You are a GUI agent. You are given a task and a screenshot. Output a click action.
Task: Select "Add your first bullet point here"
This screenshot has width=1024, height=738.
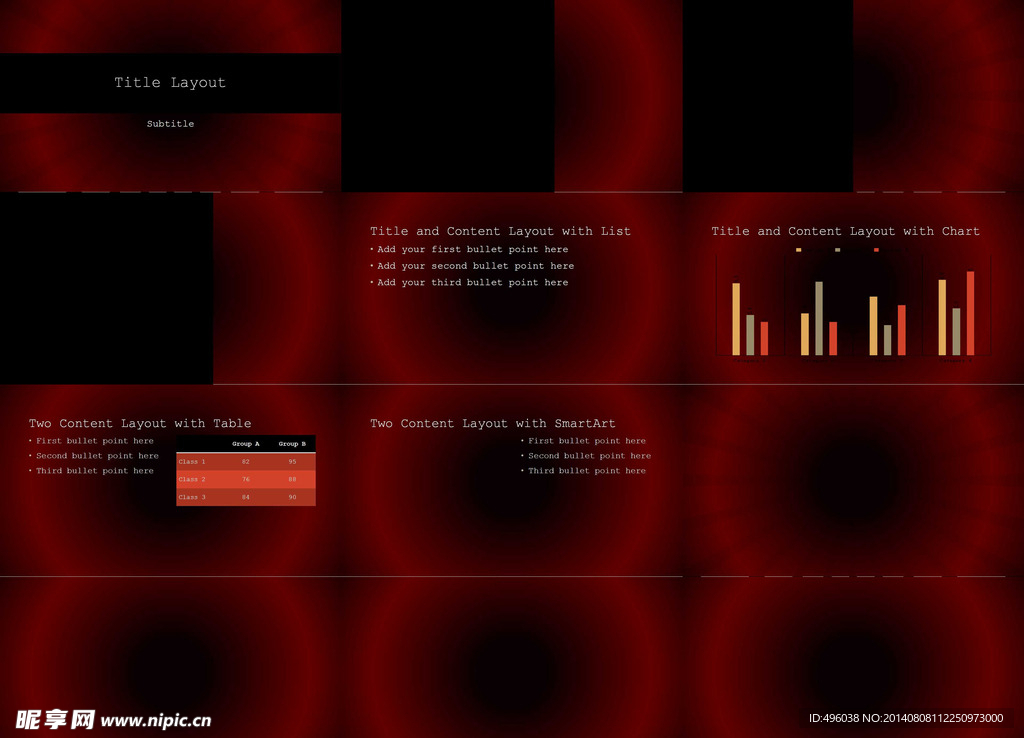tap(472, 250)
